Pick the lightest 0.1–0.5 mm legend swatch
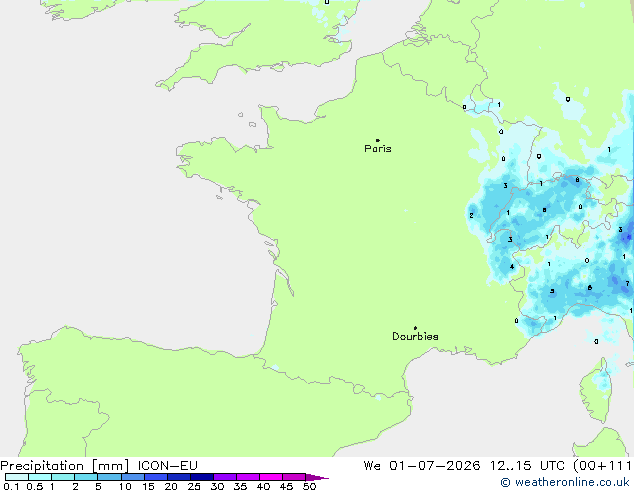 coord(17,477)
